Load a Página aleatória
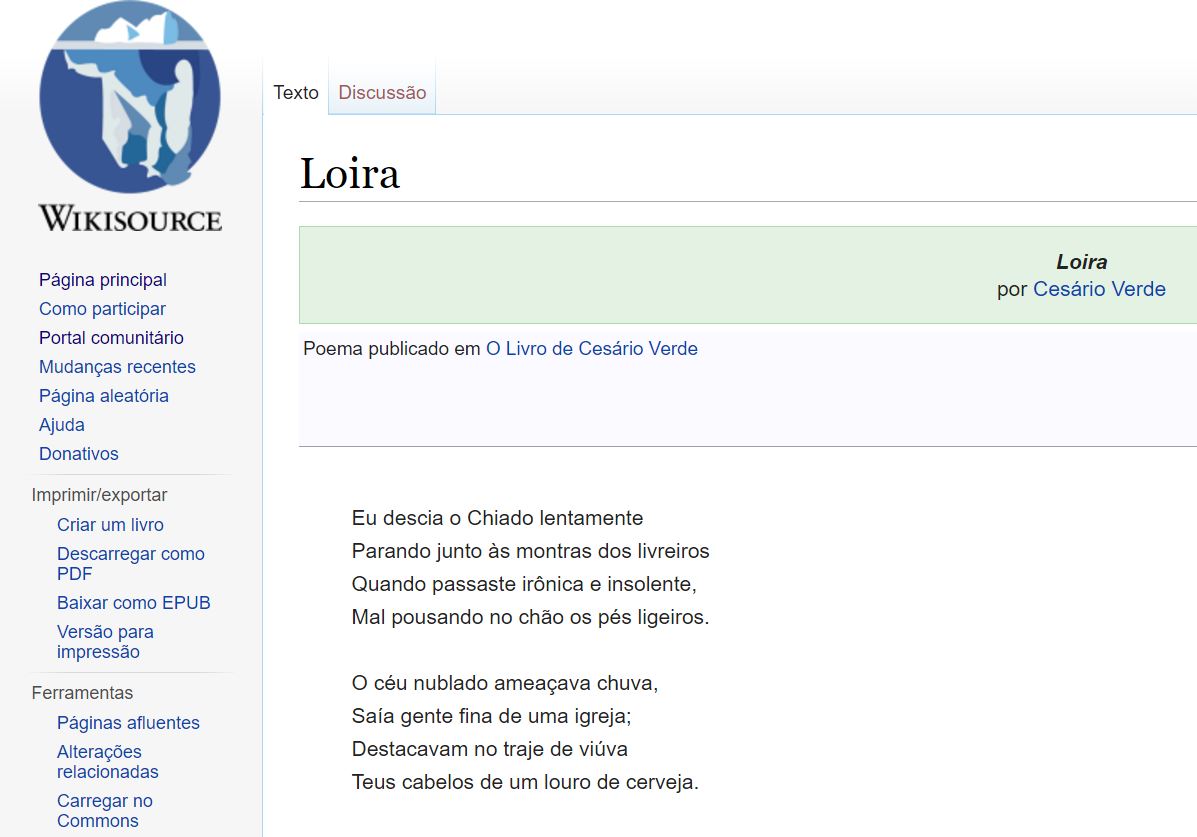1197x837 pixels. tap(104, 396)
